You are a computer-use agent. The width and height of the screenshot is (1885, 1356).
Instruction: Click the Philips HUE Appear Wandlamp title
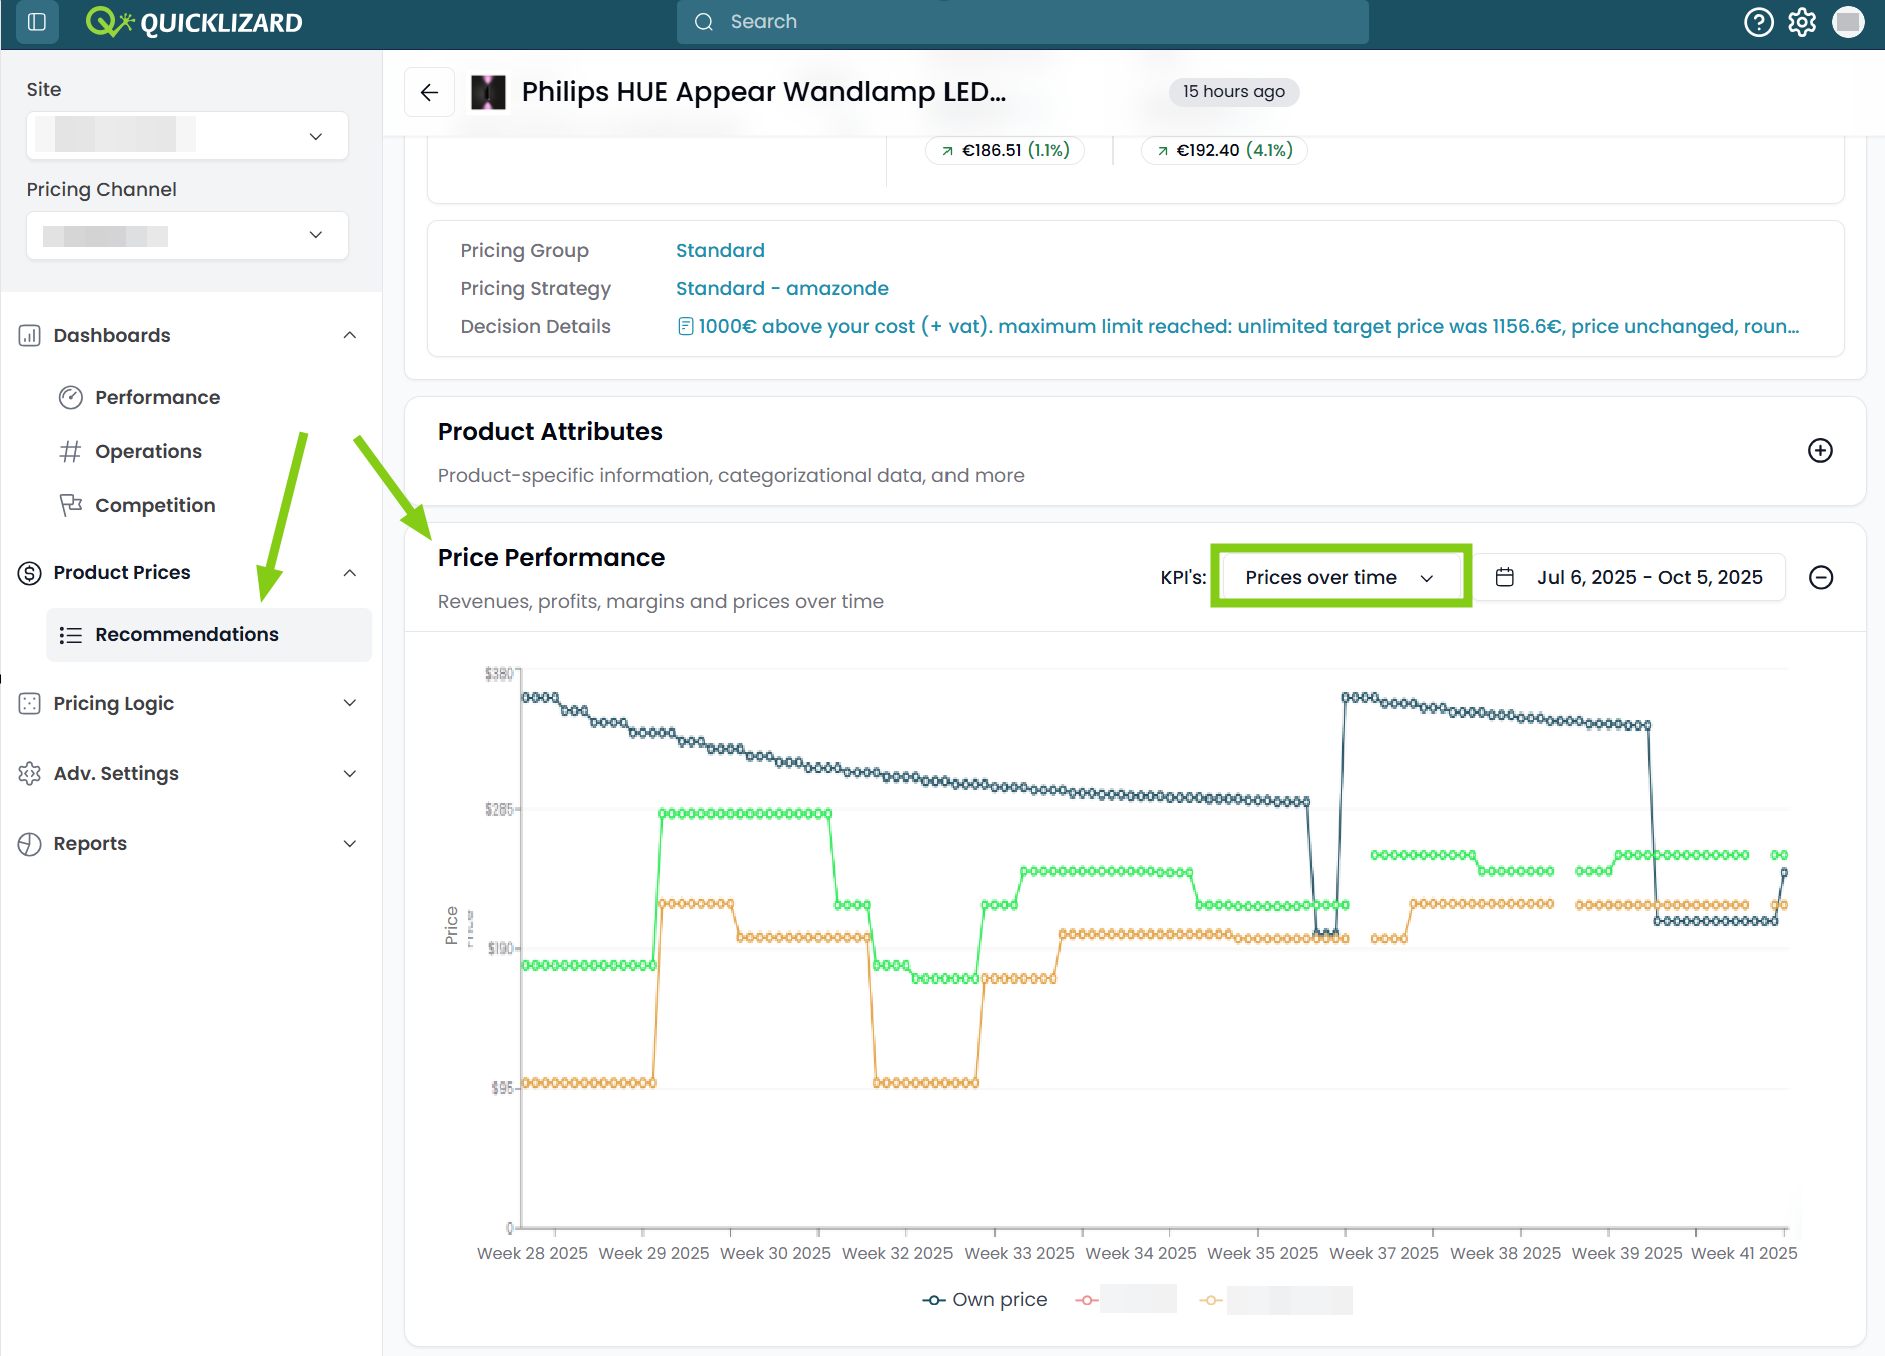pyautogui.click(x=764, y=92)
